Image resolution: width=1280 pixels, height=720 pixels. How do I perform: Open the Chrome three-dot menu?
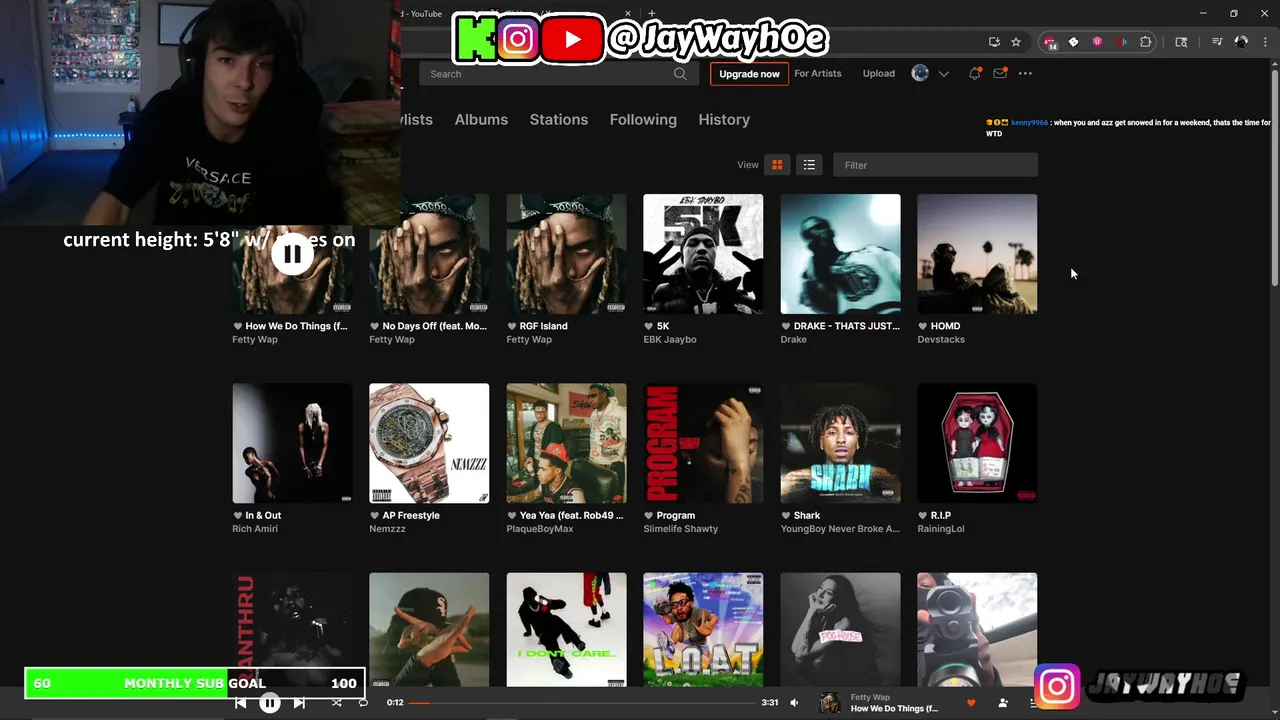(x=1265, y=42)
